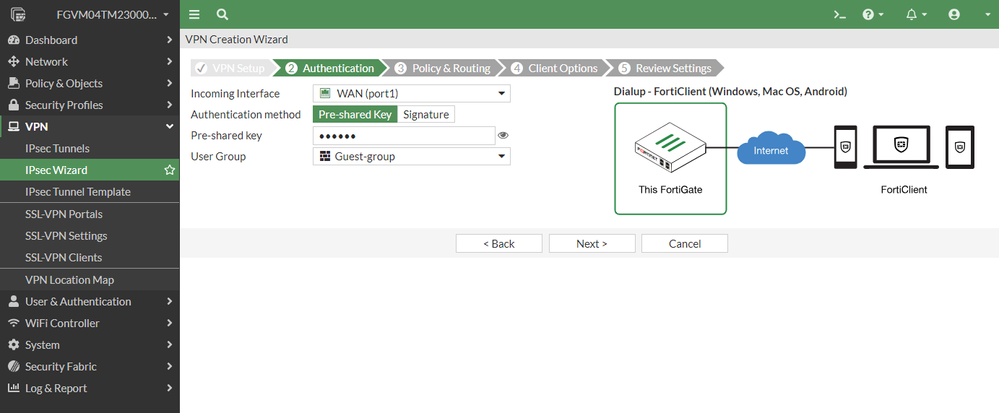Open the Incoming Interface dropdown
The width and height of the screenshot is (999, 413).
pos(412,94)
